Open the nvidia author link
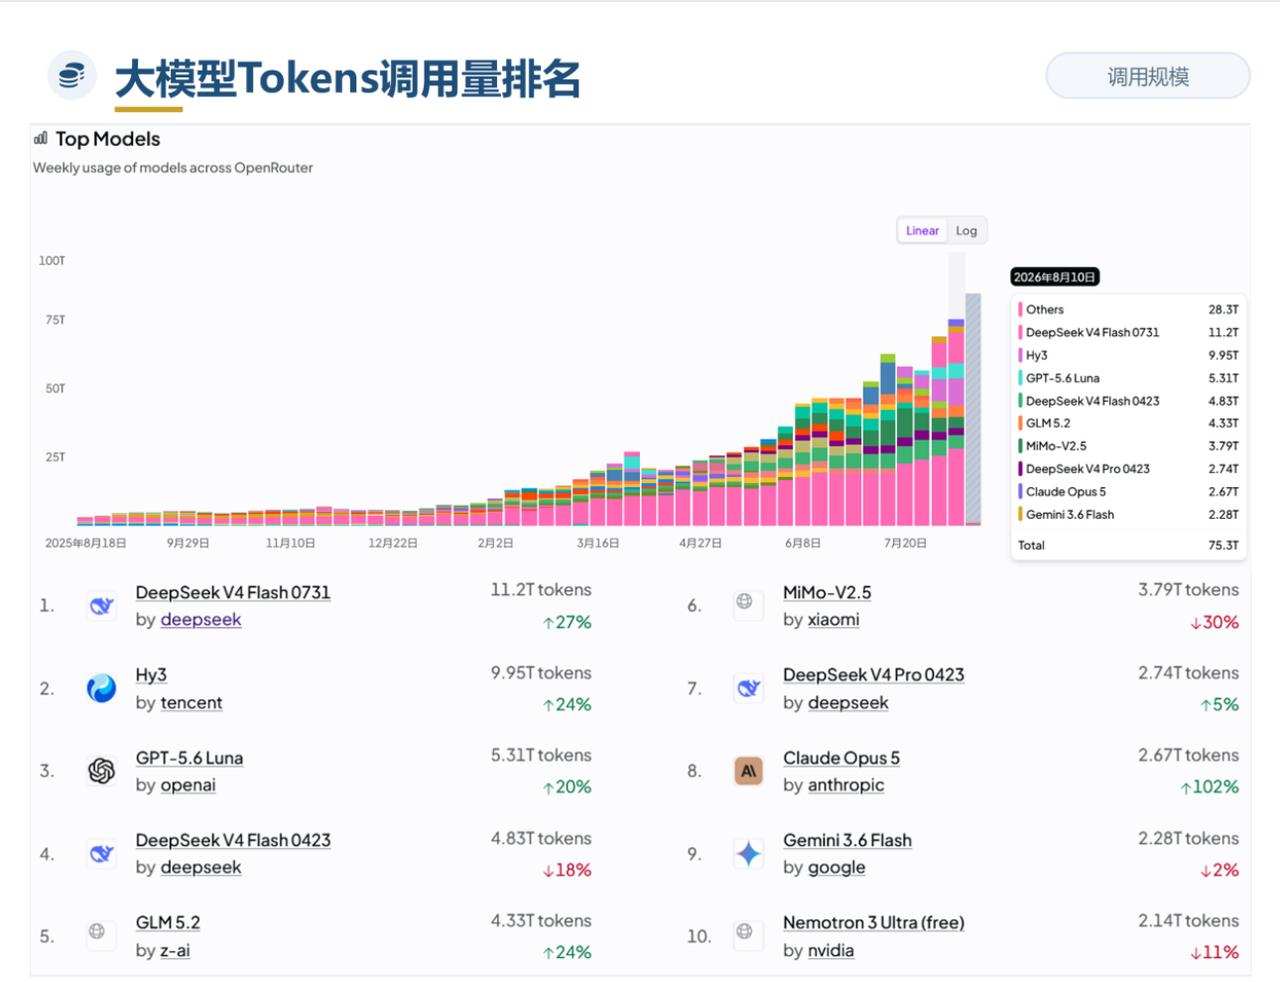This screenshot has height=982, width=1280. point(831,950)
